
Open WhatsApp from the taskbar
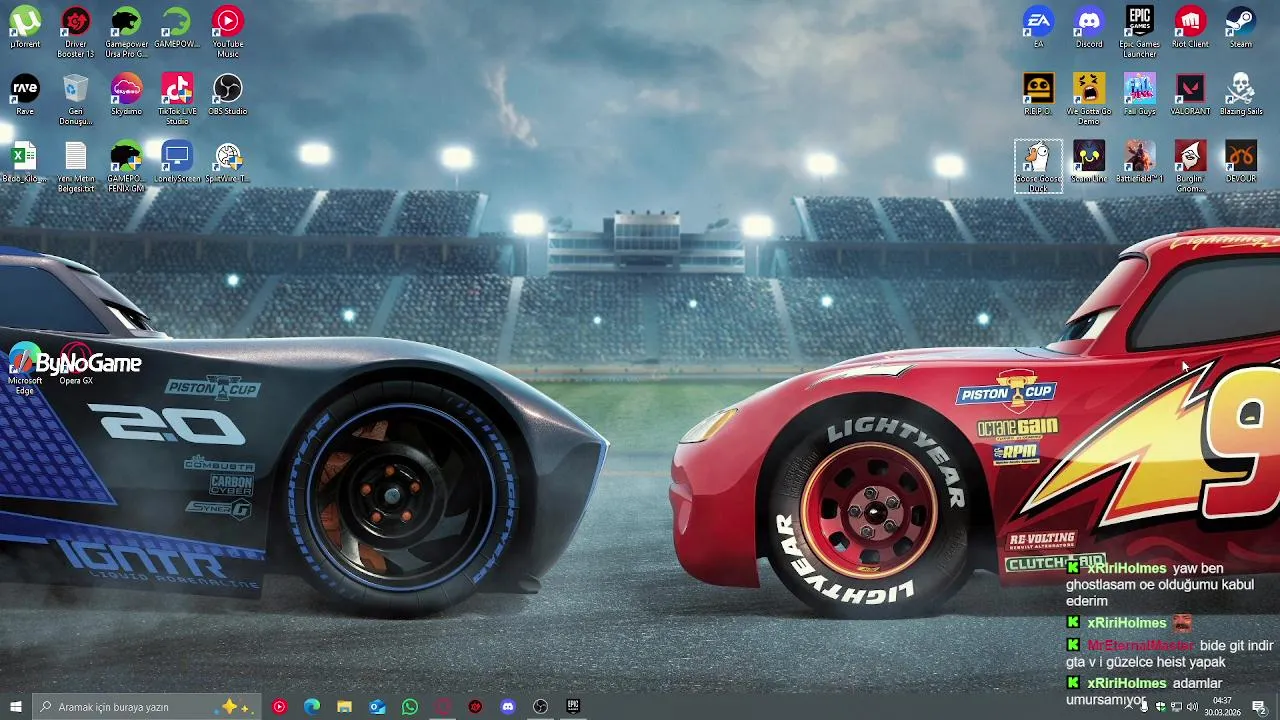(x=410, y=707)
